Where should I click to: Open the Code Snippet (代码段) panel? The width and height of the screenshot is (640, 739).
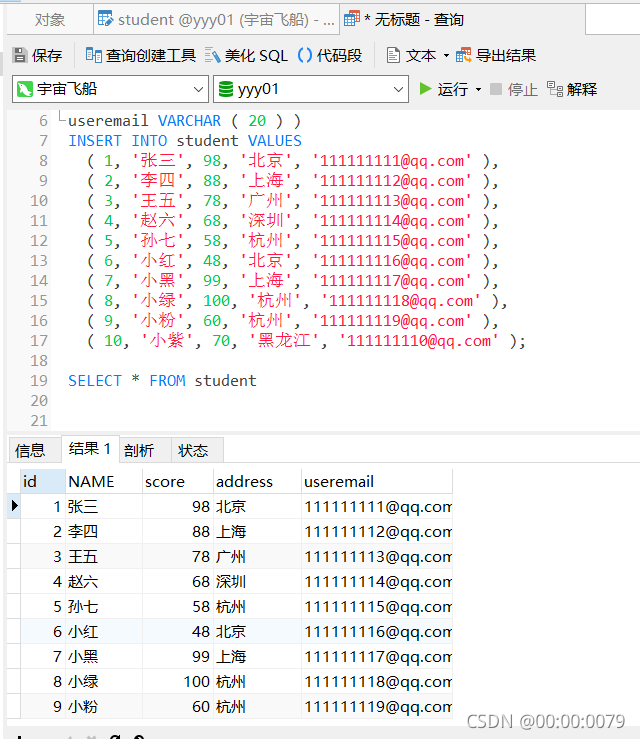[x=330, y=55]
